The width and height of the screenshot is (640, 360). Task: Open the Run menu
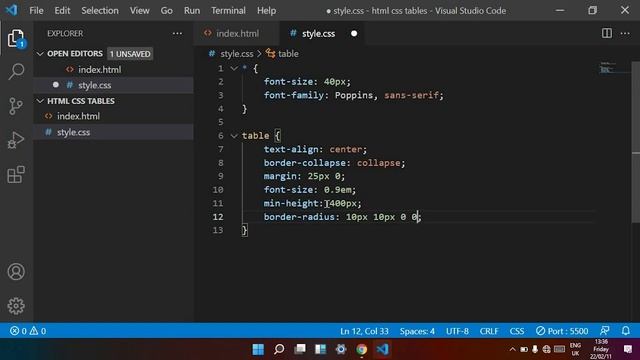tap(192, 11)
